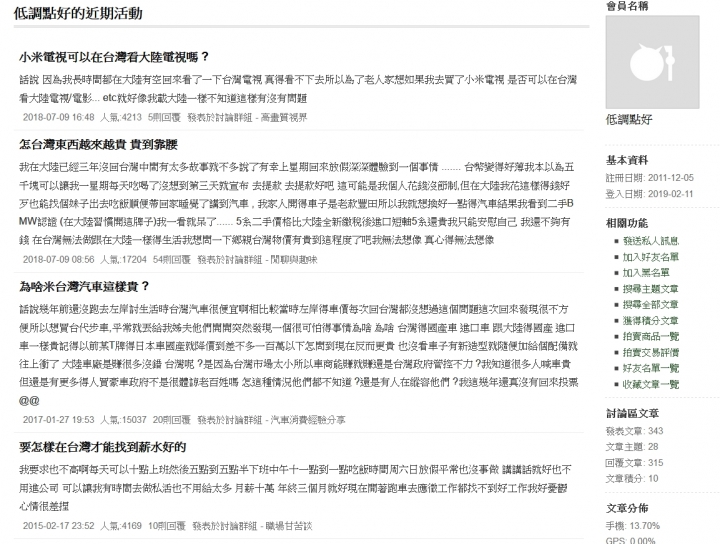Open 拍賣商品一覽 link
Screen dimensions: 720x544
(x=651, y=336)
